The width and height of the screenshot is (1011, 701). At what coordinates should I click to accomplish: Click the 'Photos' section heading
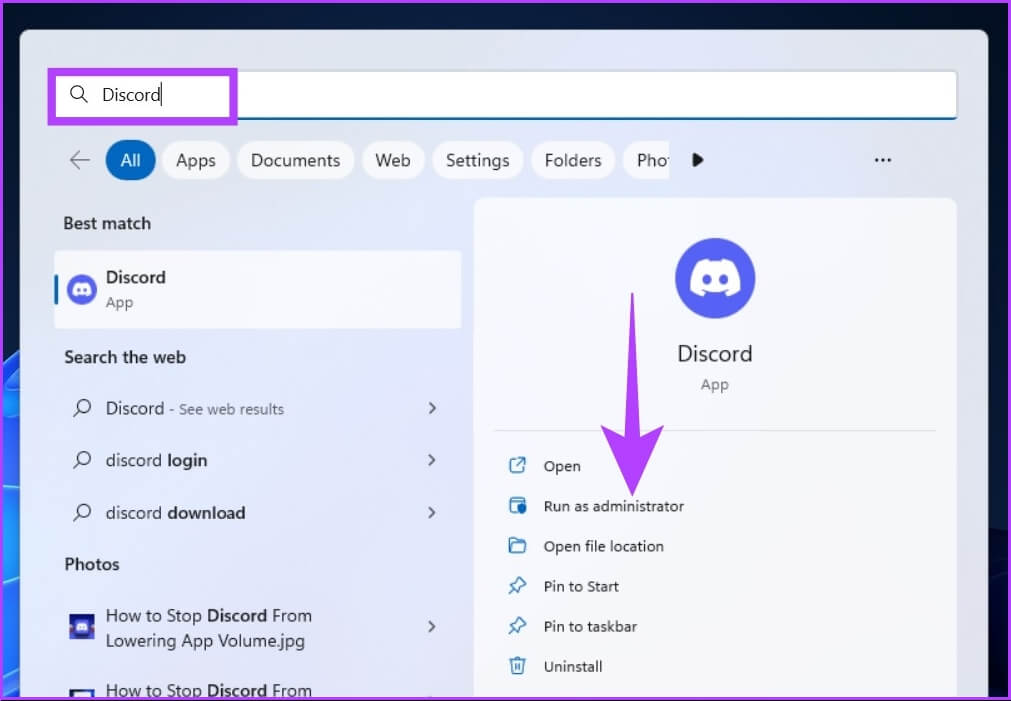92,564
